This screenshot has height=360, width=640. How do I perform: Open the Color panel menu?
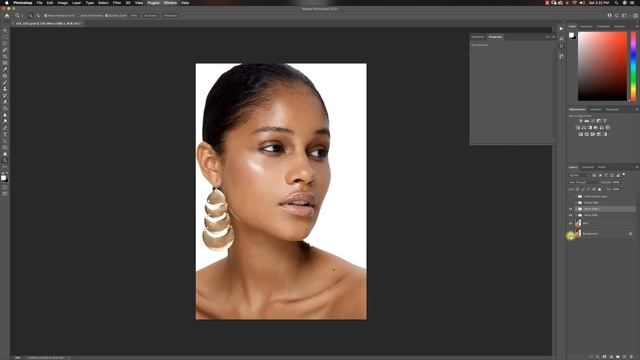tap(637, 27)
